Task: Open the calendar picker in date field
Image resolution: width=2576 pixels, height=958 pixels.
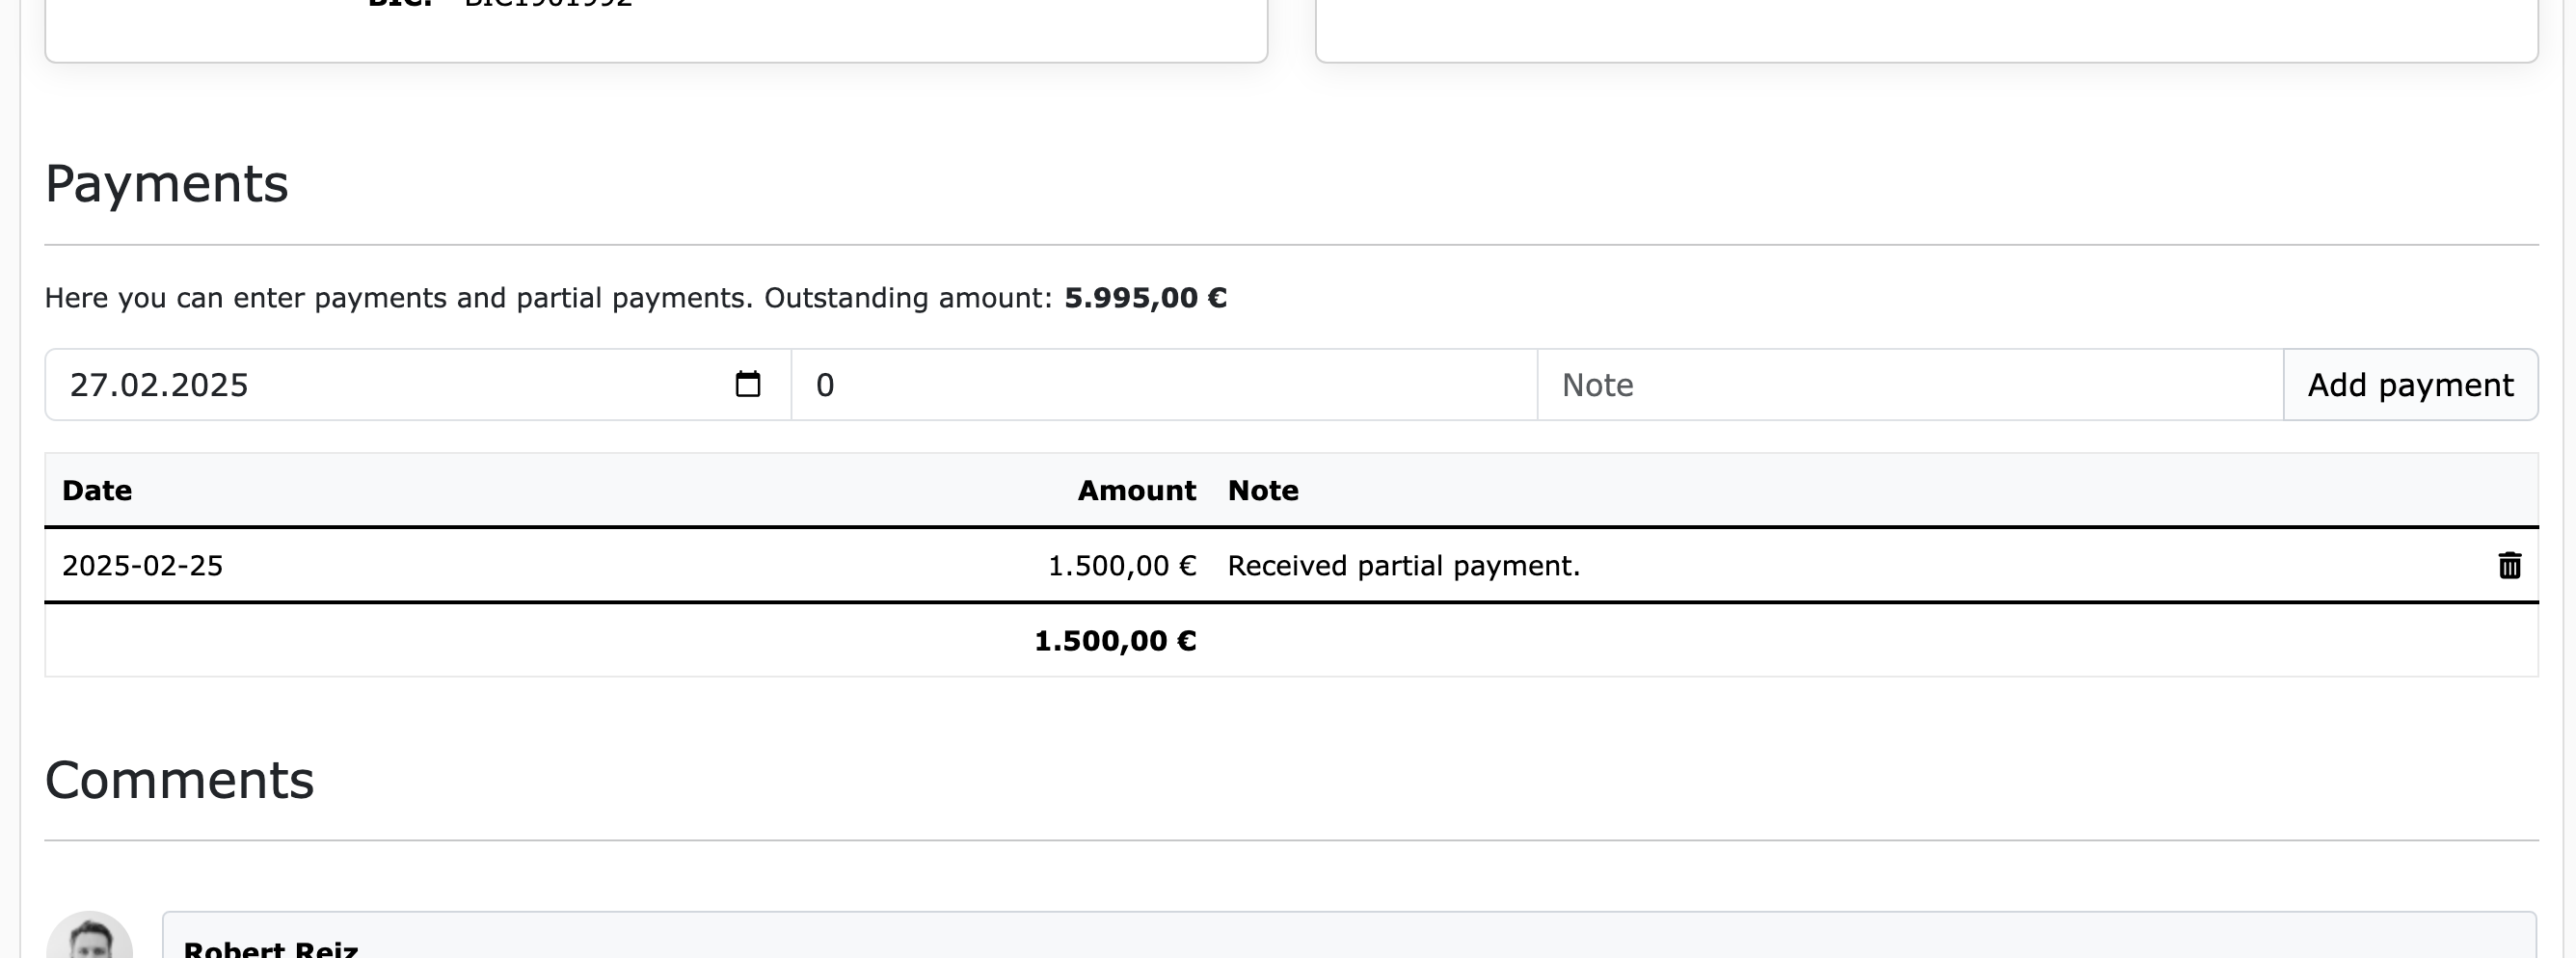Action: coord(747,384)
